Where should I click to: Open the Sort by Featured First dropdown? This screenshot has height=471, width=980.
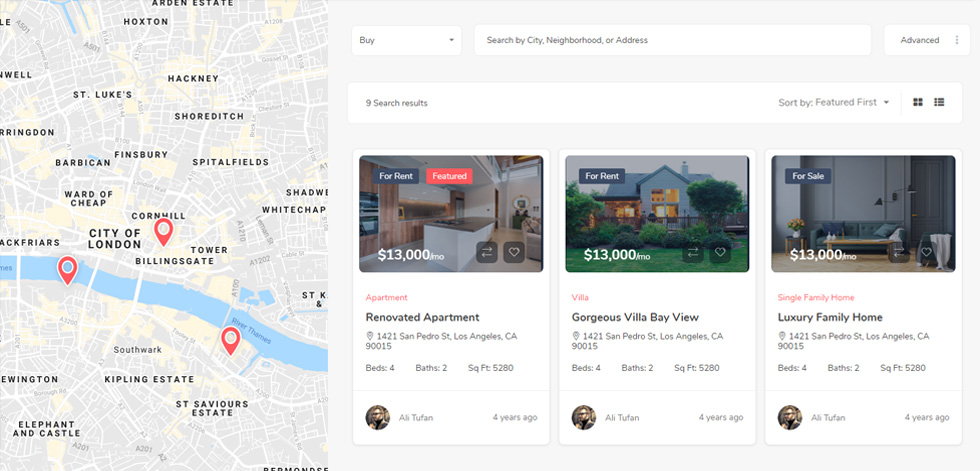point(833,102)
